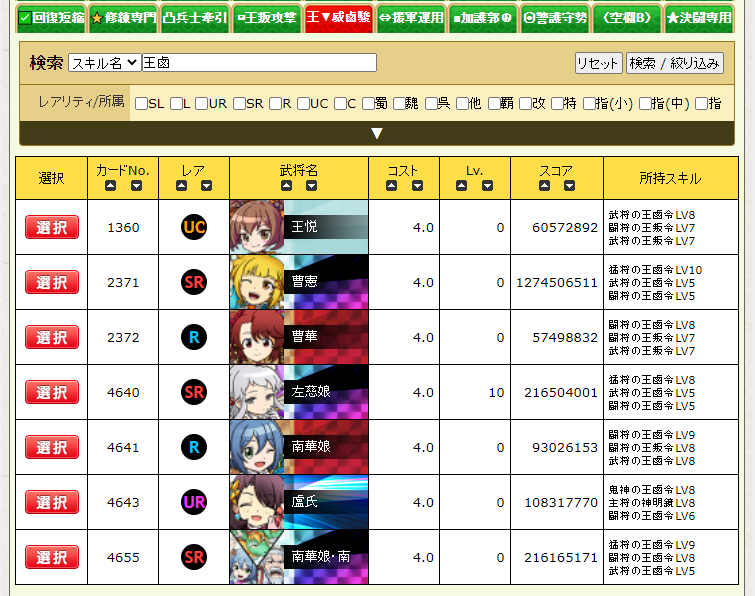Tick the 他 faction checkbox
Image resolution: width=755 pixels, height=596 pixels.
[x=462, y=104]
